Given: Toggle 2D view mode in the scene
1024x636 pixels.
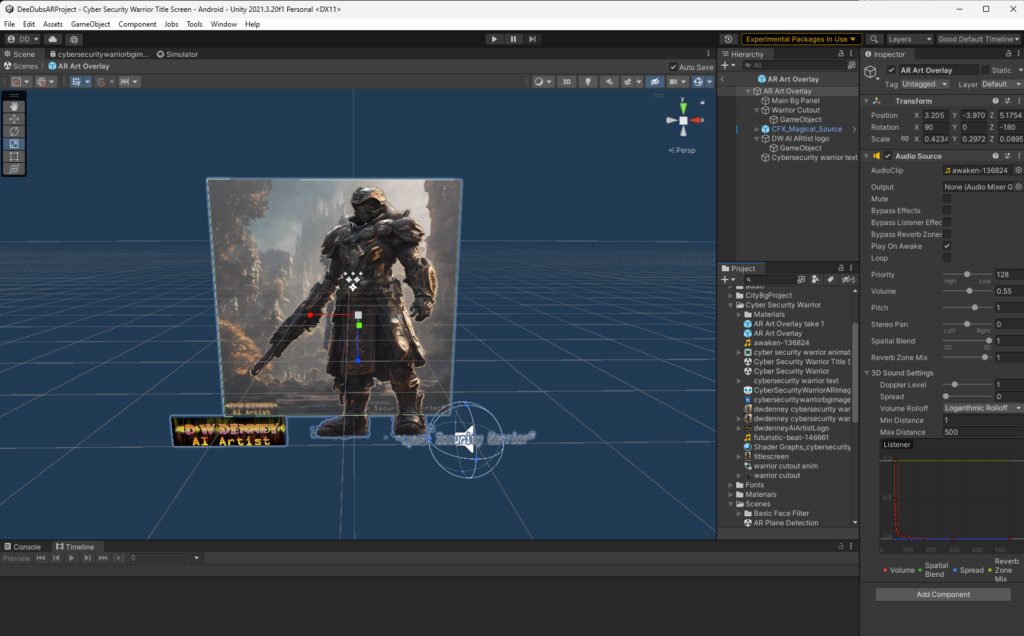Looking at the screenshot, I should tap(566, 82).
